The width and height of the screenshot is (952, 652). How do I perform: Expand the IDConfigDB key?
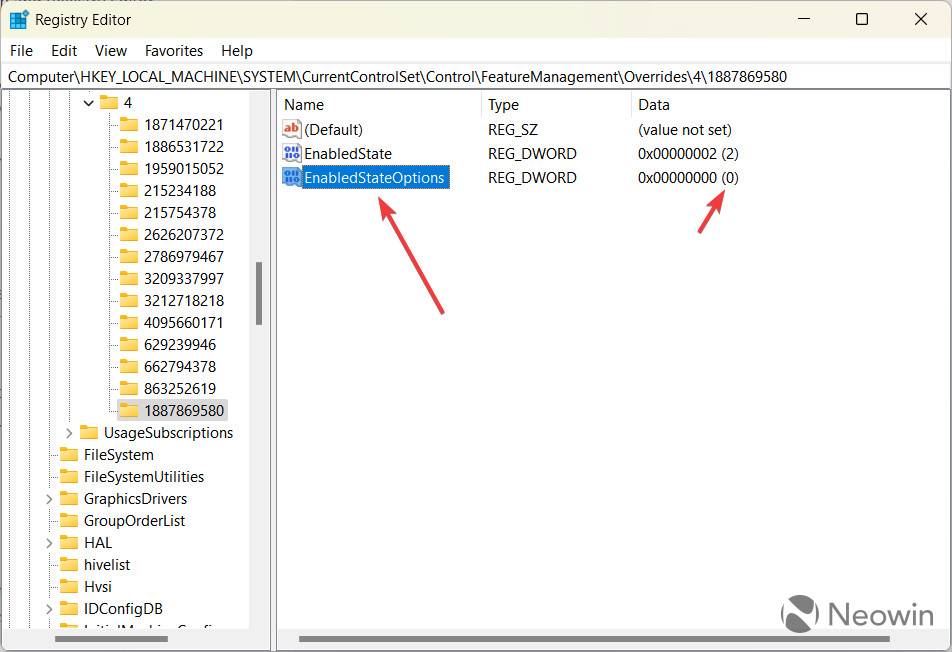(49, 609)
